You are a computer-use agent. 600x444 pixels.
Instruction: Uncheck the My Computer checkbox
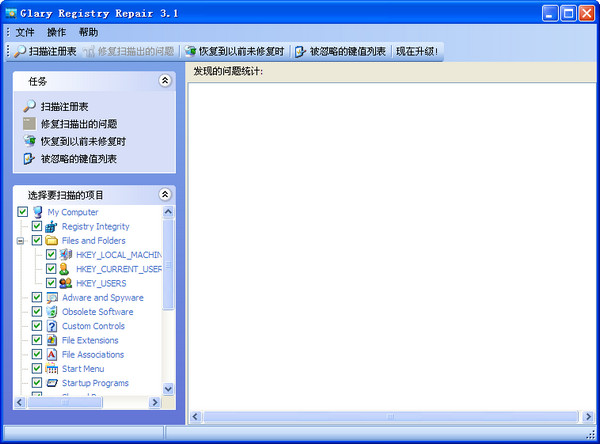(x=23, y=212)
